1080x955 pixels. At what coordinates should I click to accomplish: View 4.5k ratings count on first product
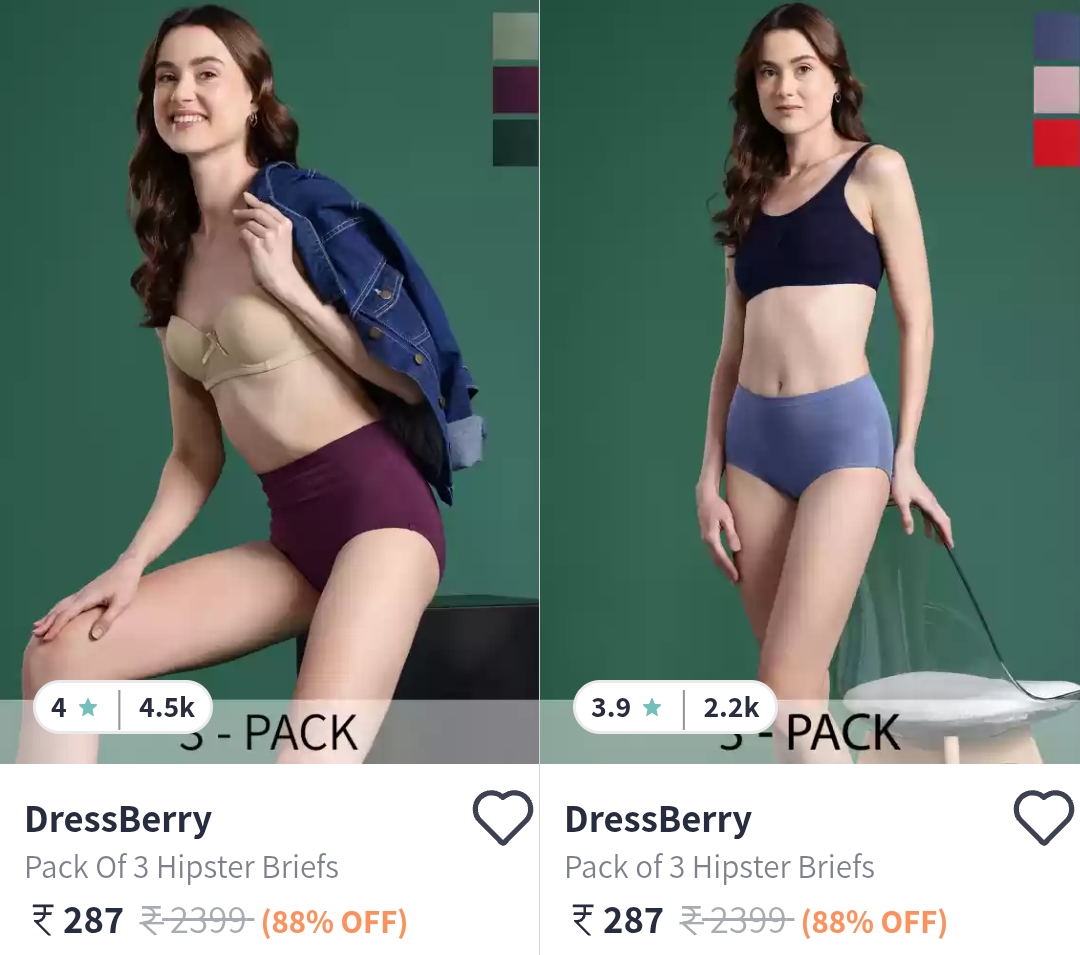coord(167,707)
